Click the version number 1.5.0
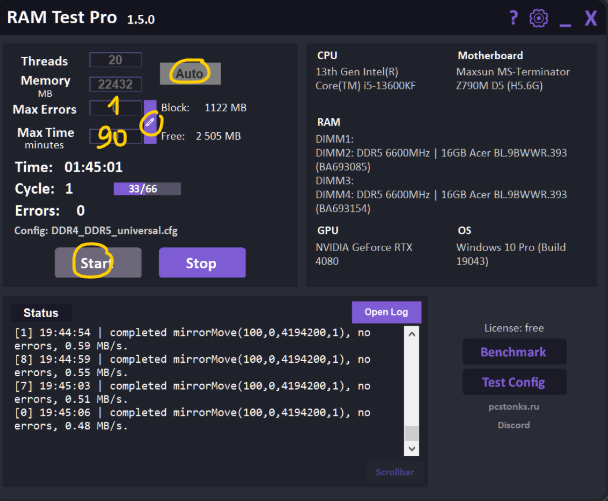This screenshot has height=501, width=608. 141,19
